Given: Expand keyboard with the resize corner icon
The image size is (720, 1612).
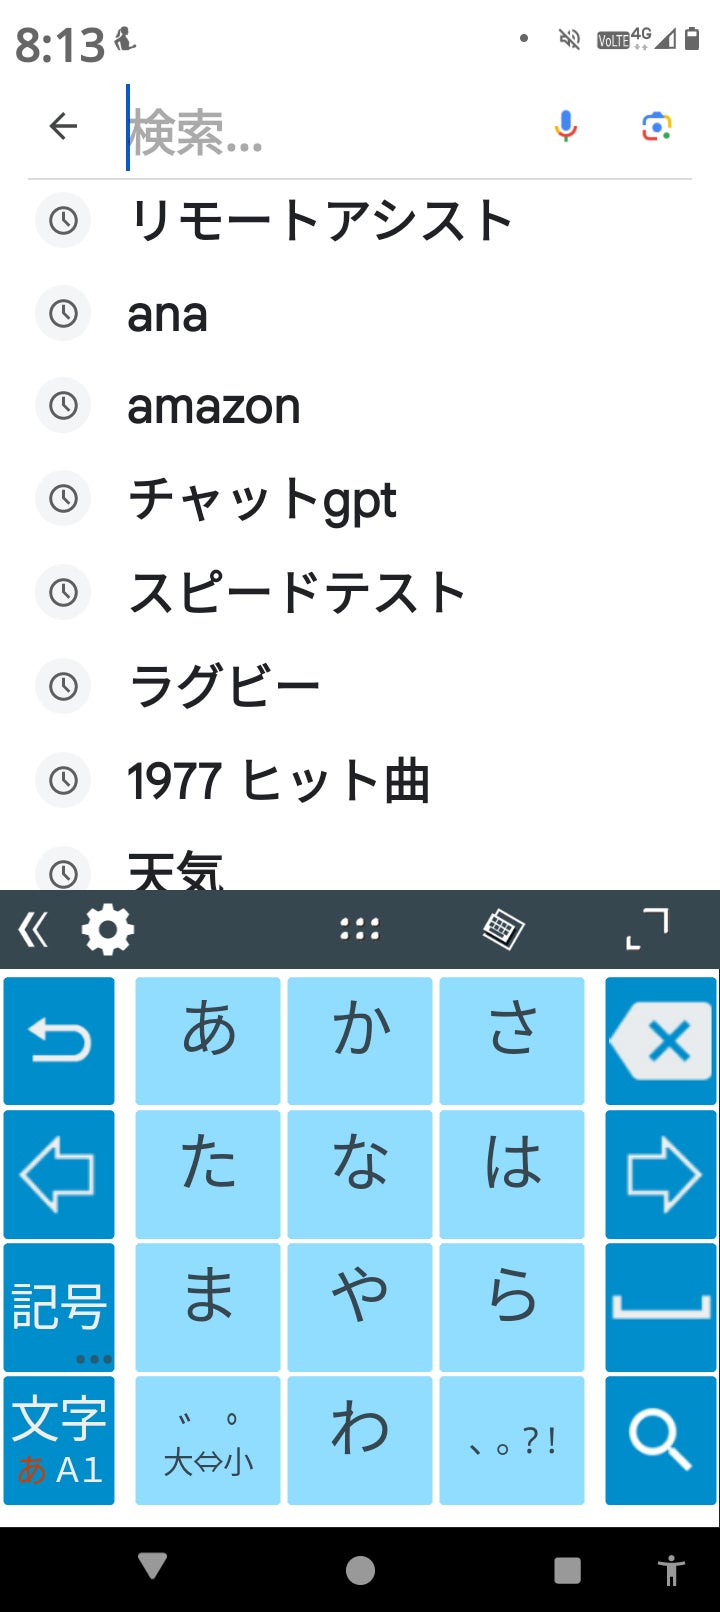Looking at the screenshot, I should 647,929.
